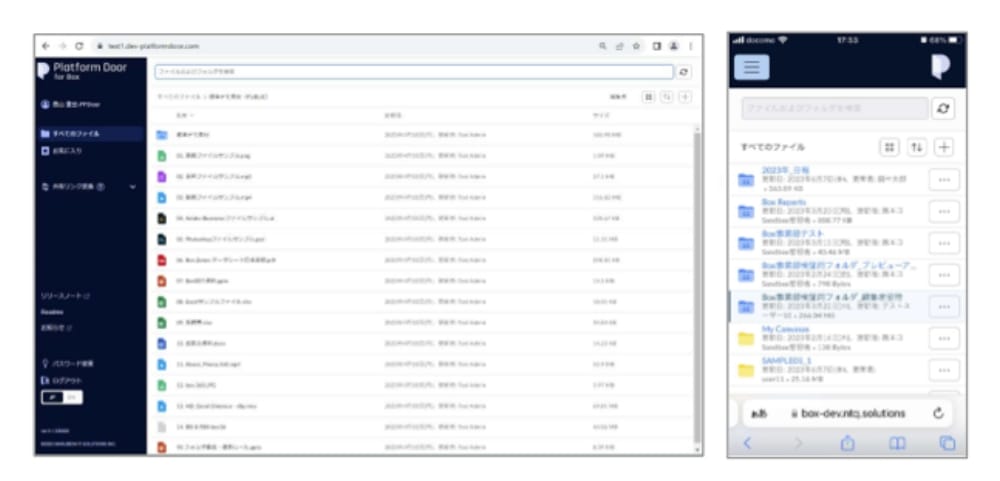The height and width of the screenshot is (481, 1000).
Task: Open the three-dot menu for Box Reports folder
Action: 944,211
